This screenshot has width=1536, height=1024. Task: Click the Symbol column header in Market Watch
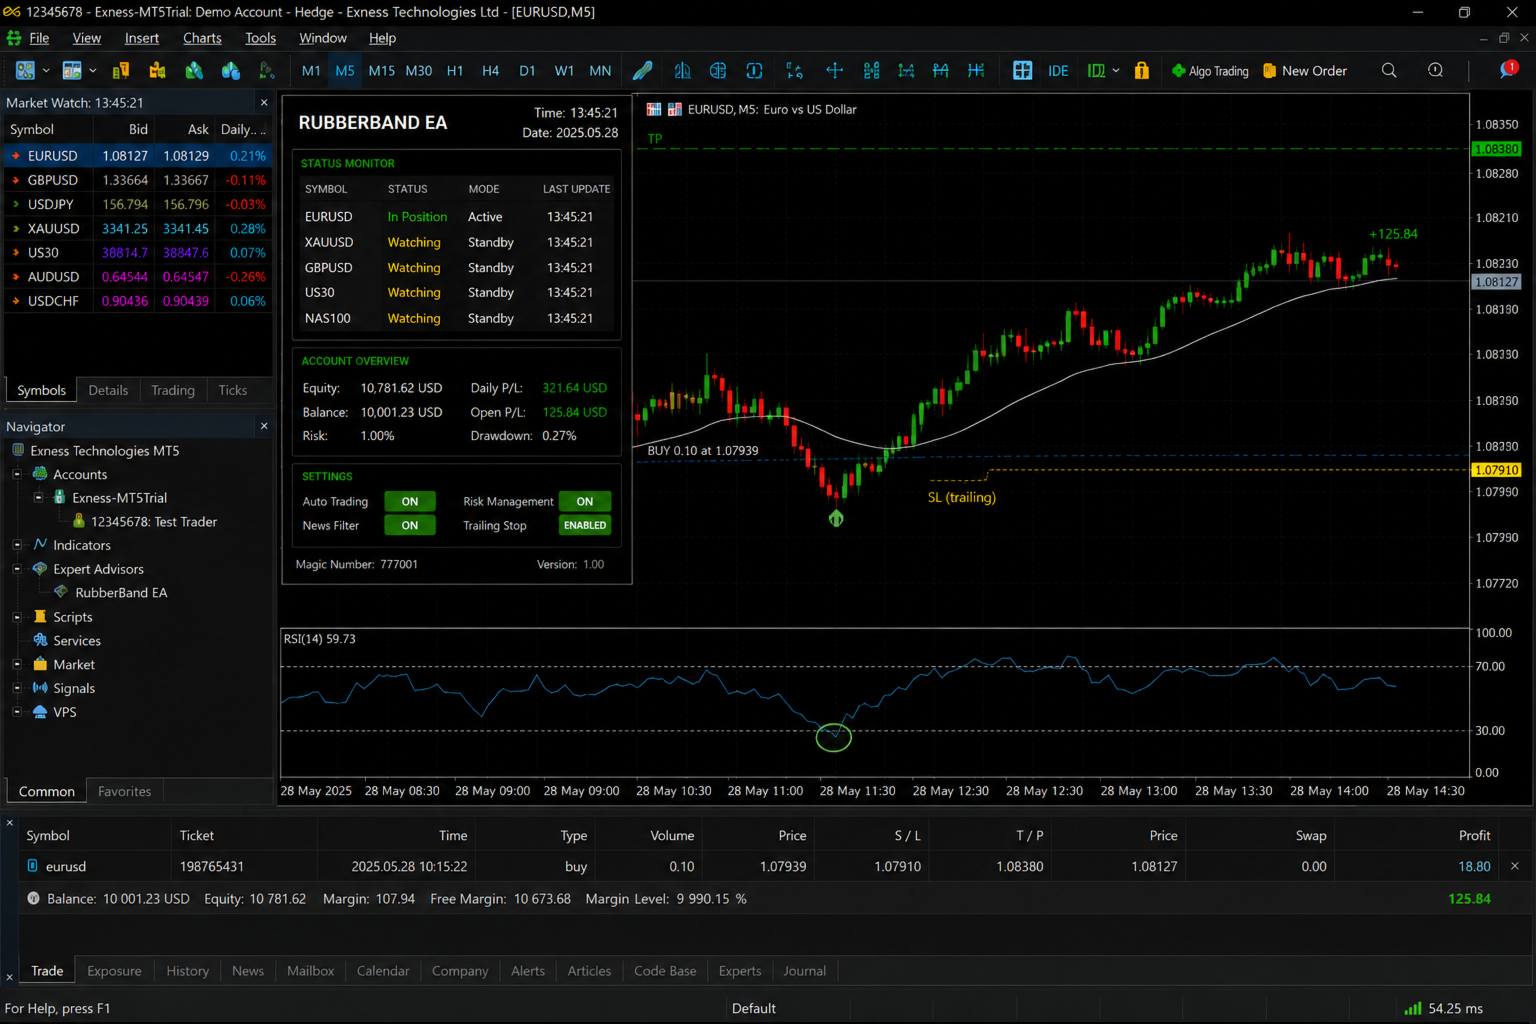click(32, 129)
